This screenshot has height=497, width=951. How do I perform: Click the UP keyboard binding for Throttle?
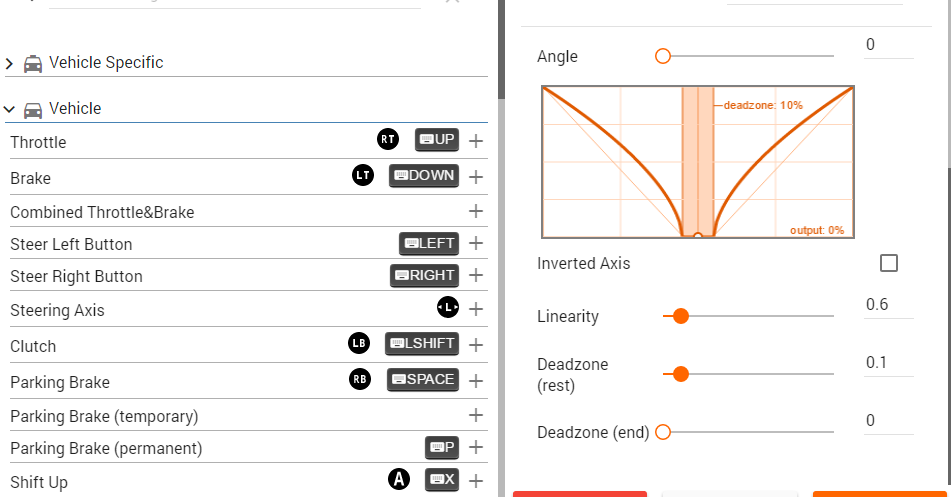437,140
